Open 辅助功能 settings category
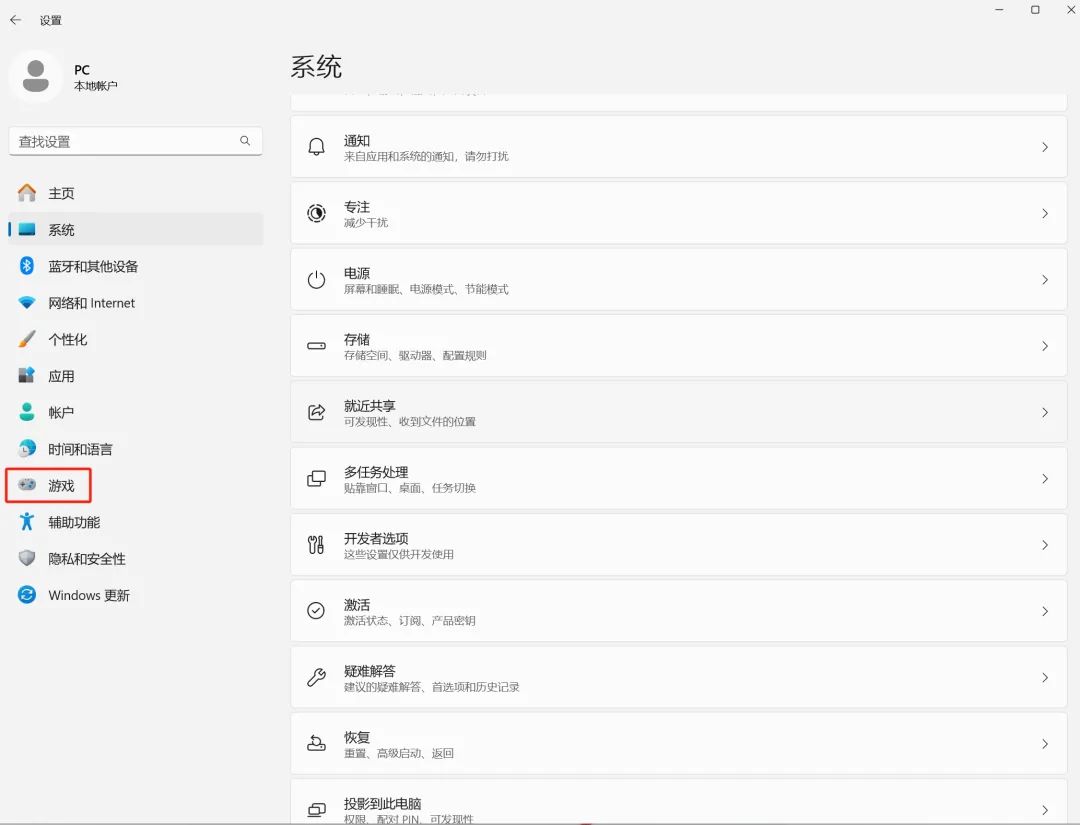Image resolution: width=1080 pixels, height=825 pixels. click(x=136, y=521)
